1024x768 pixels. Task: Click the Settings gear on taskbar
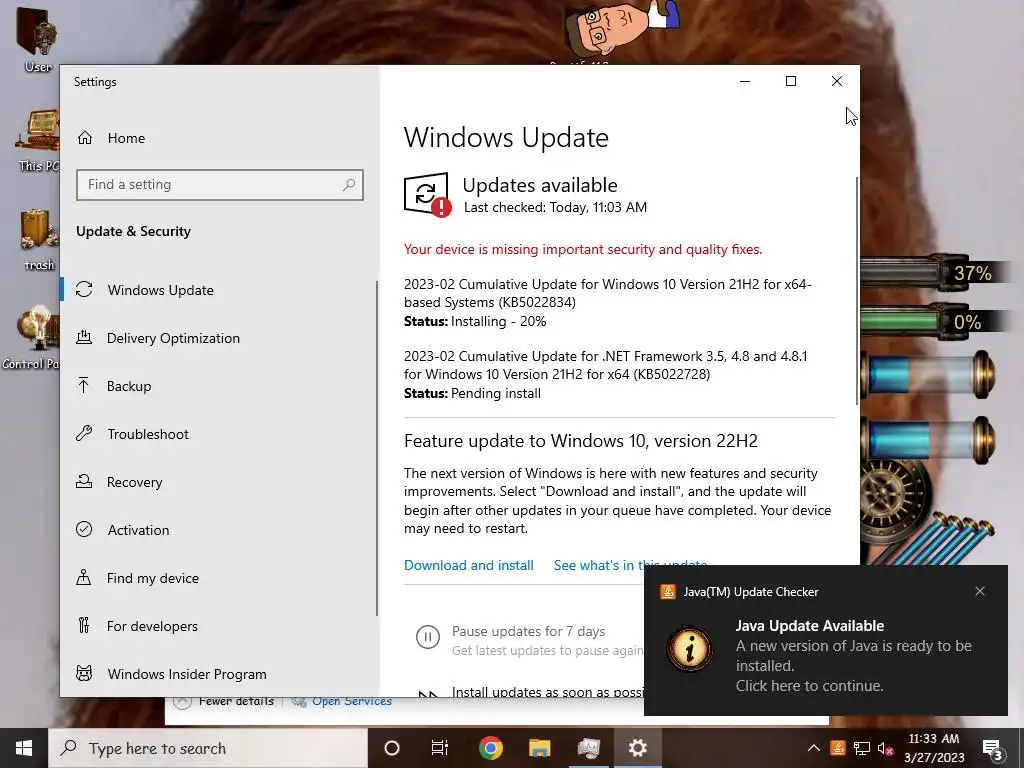click(x=637, y=748)
